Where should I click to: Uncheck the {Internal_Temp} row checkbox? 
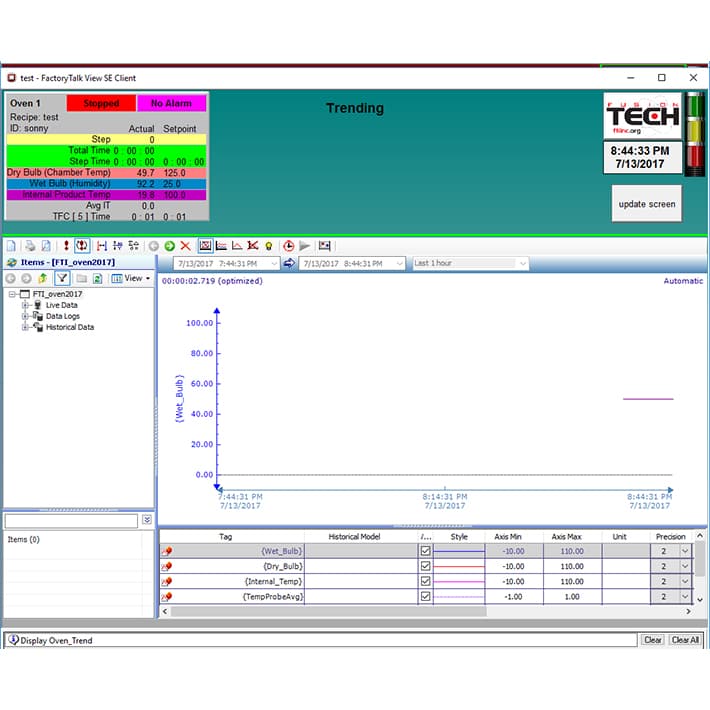click(425, 581)
